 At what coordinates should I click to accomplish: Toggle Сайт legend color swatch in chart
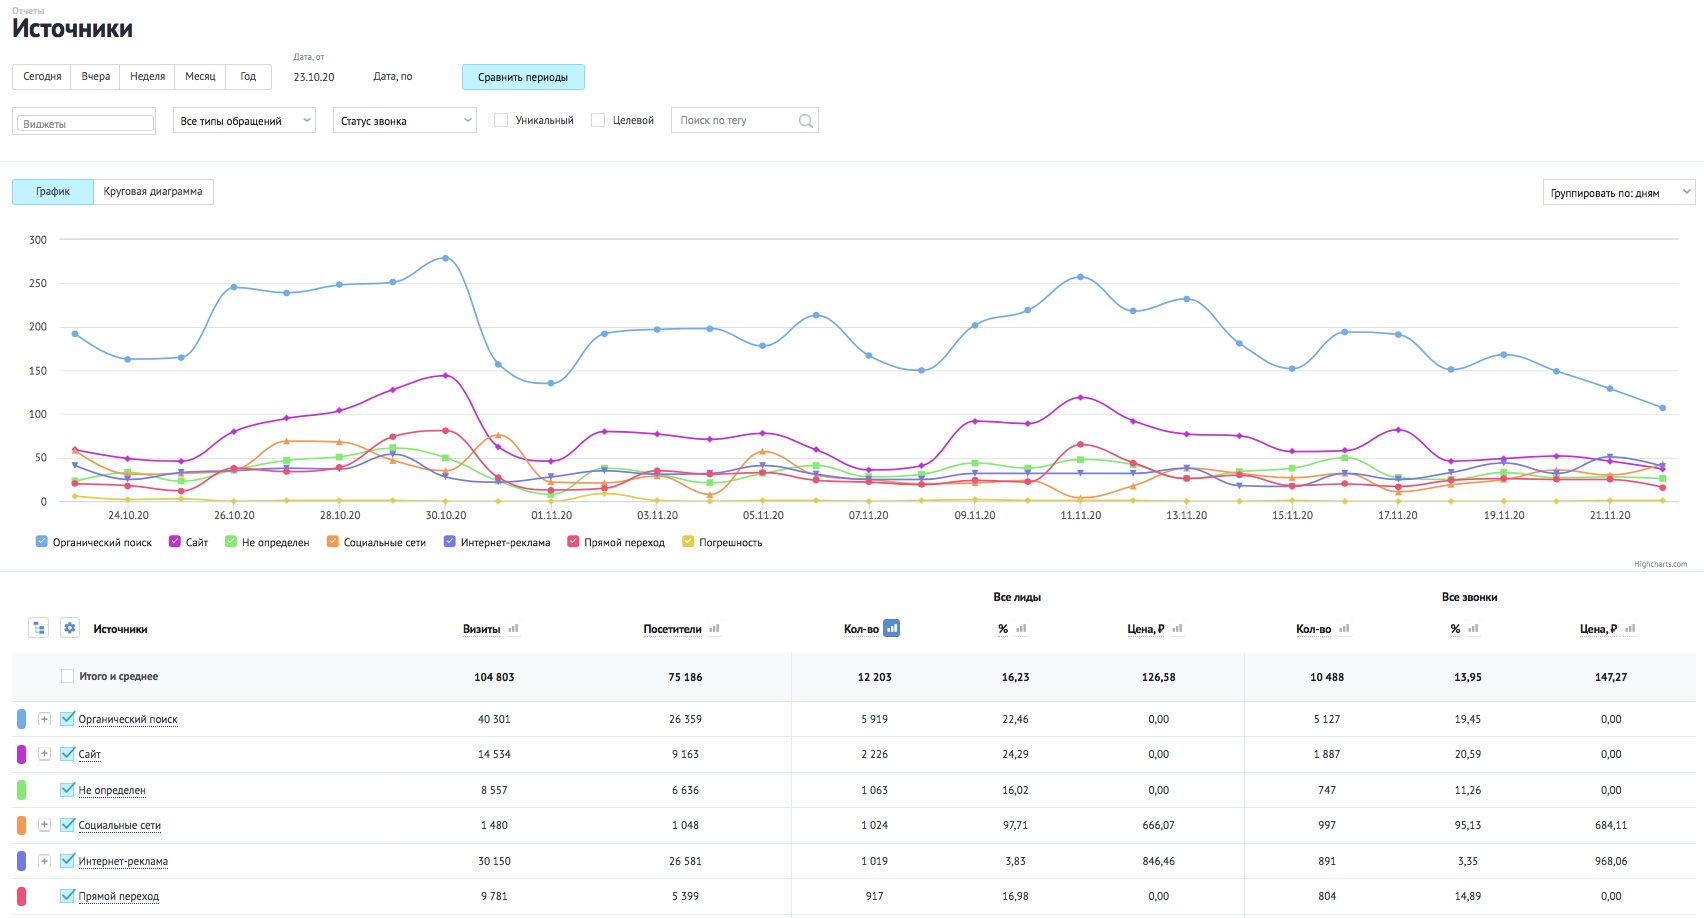175,541
